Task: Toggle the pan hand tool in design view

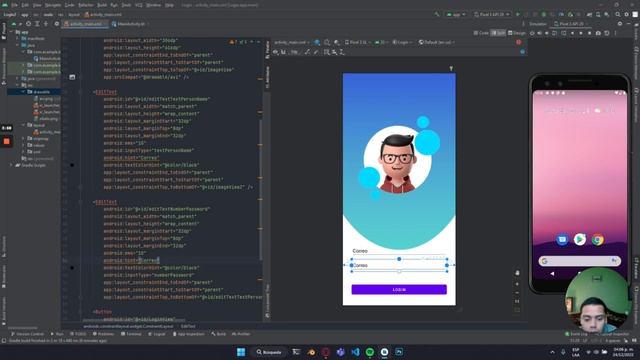Action: coord(517,273)
